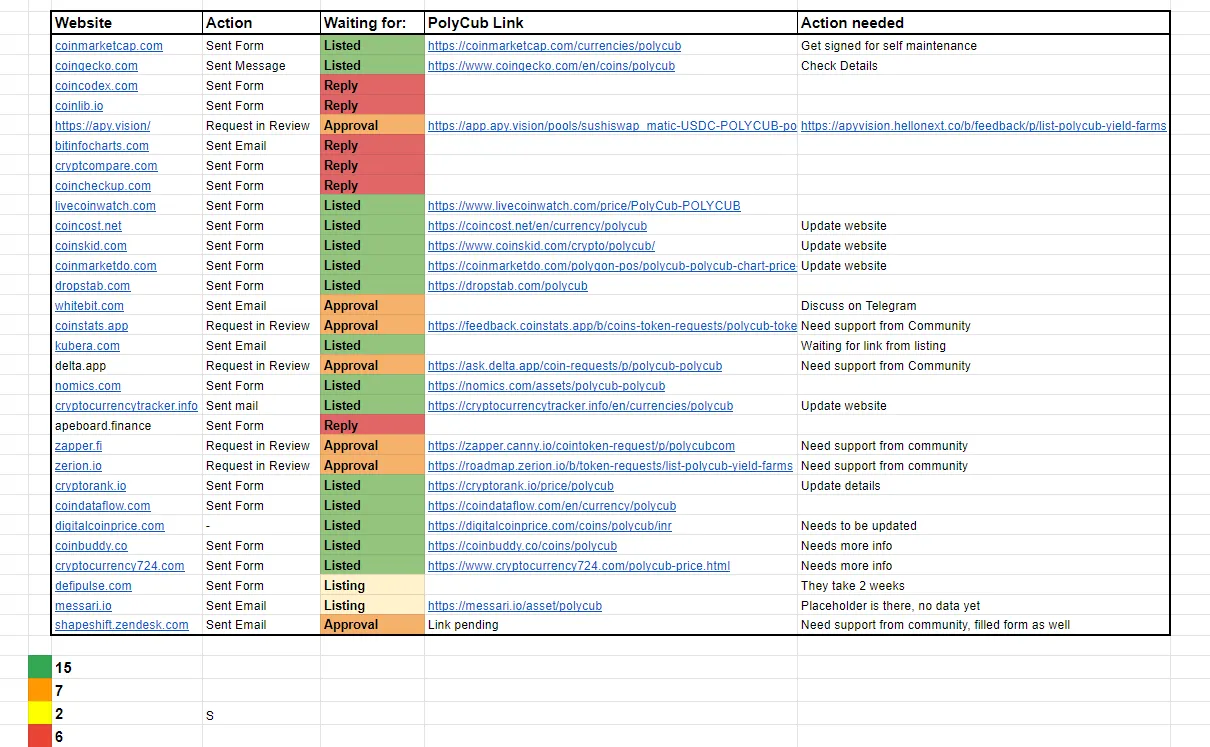Viewport: 1210px width, 747px height.
Task: Open the coincheckup.com link
Action: (x=103, y=186)
